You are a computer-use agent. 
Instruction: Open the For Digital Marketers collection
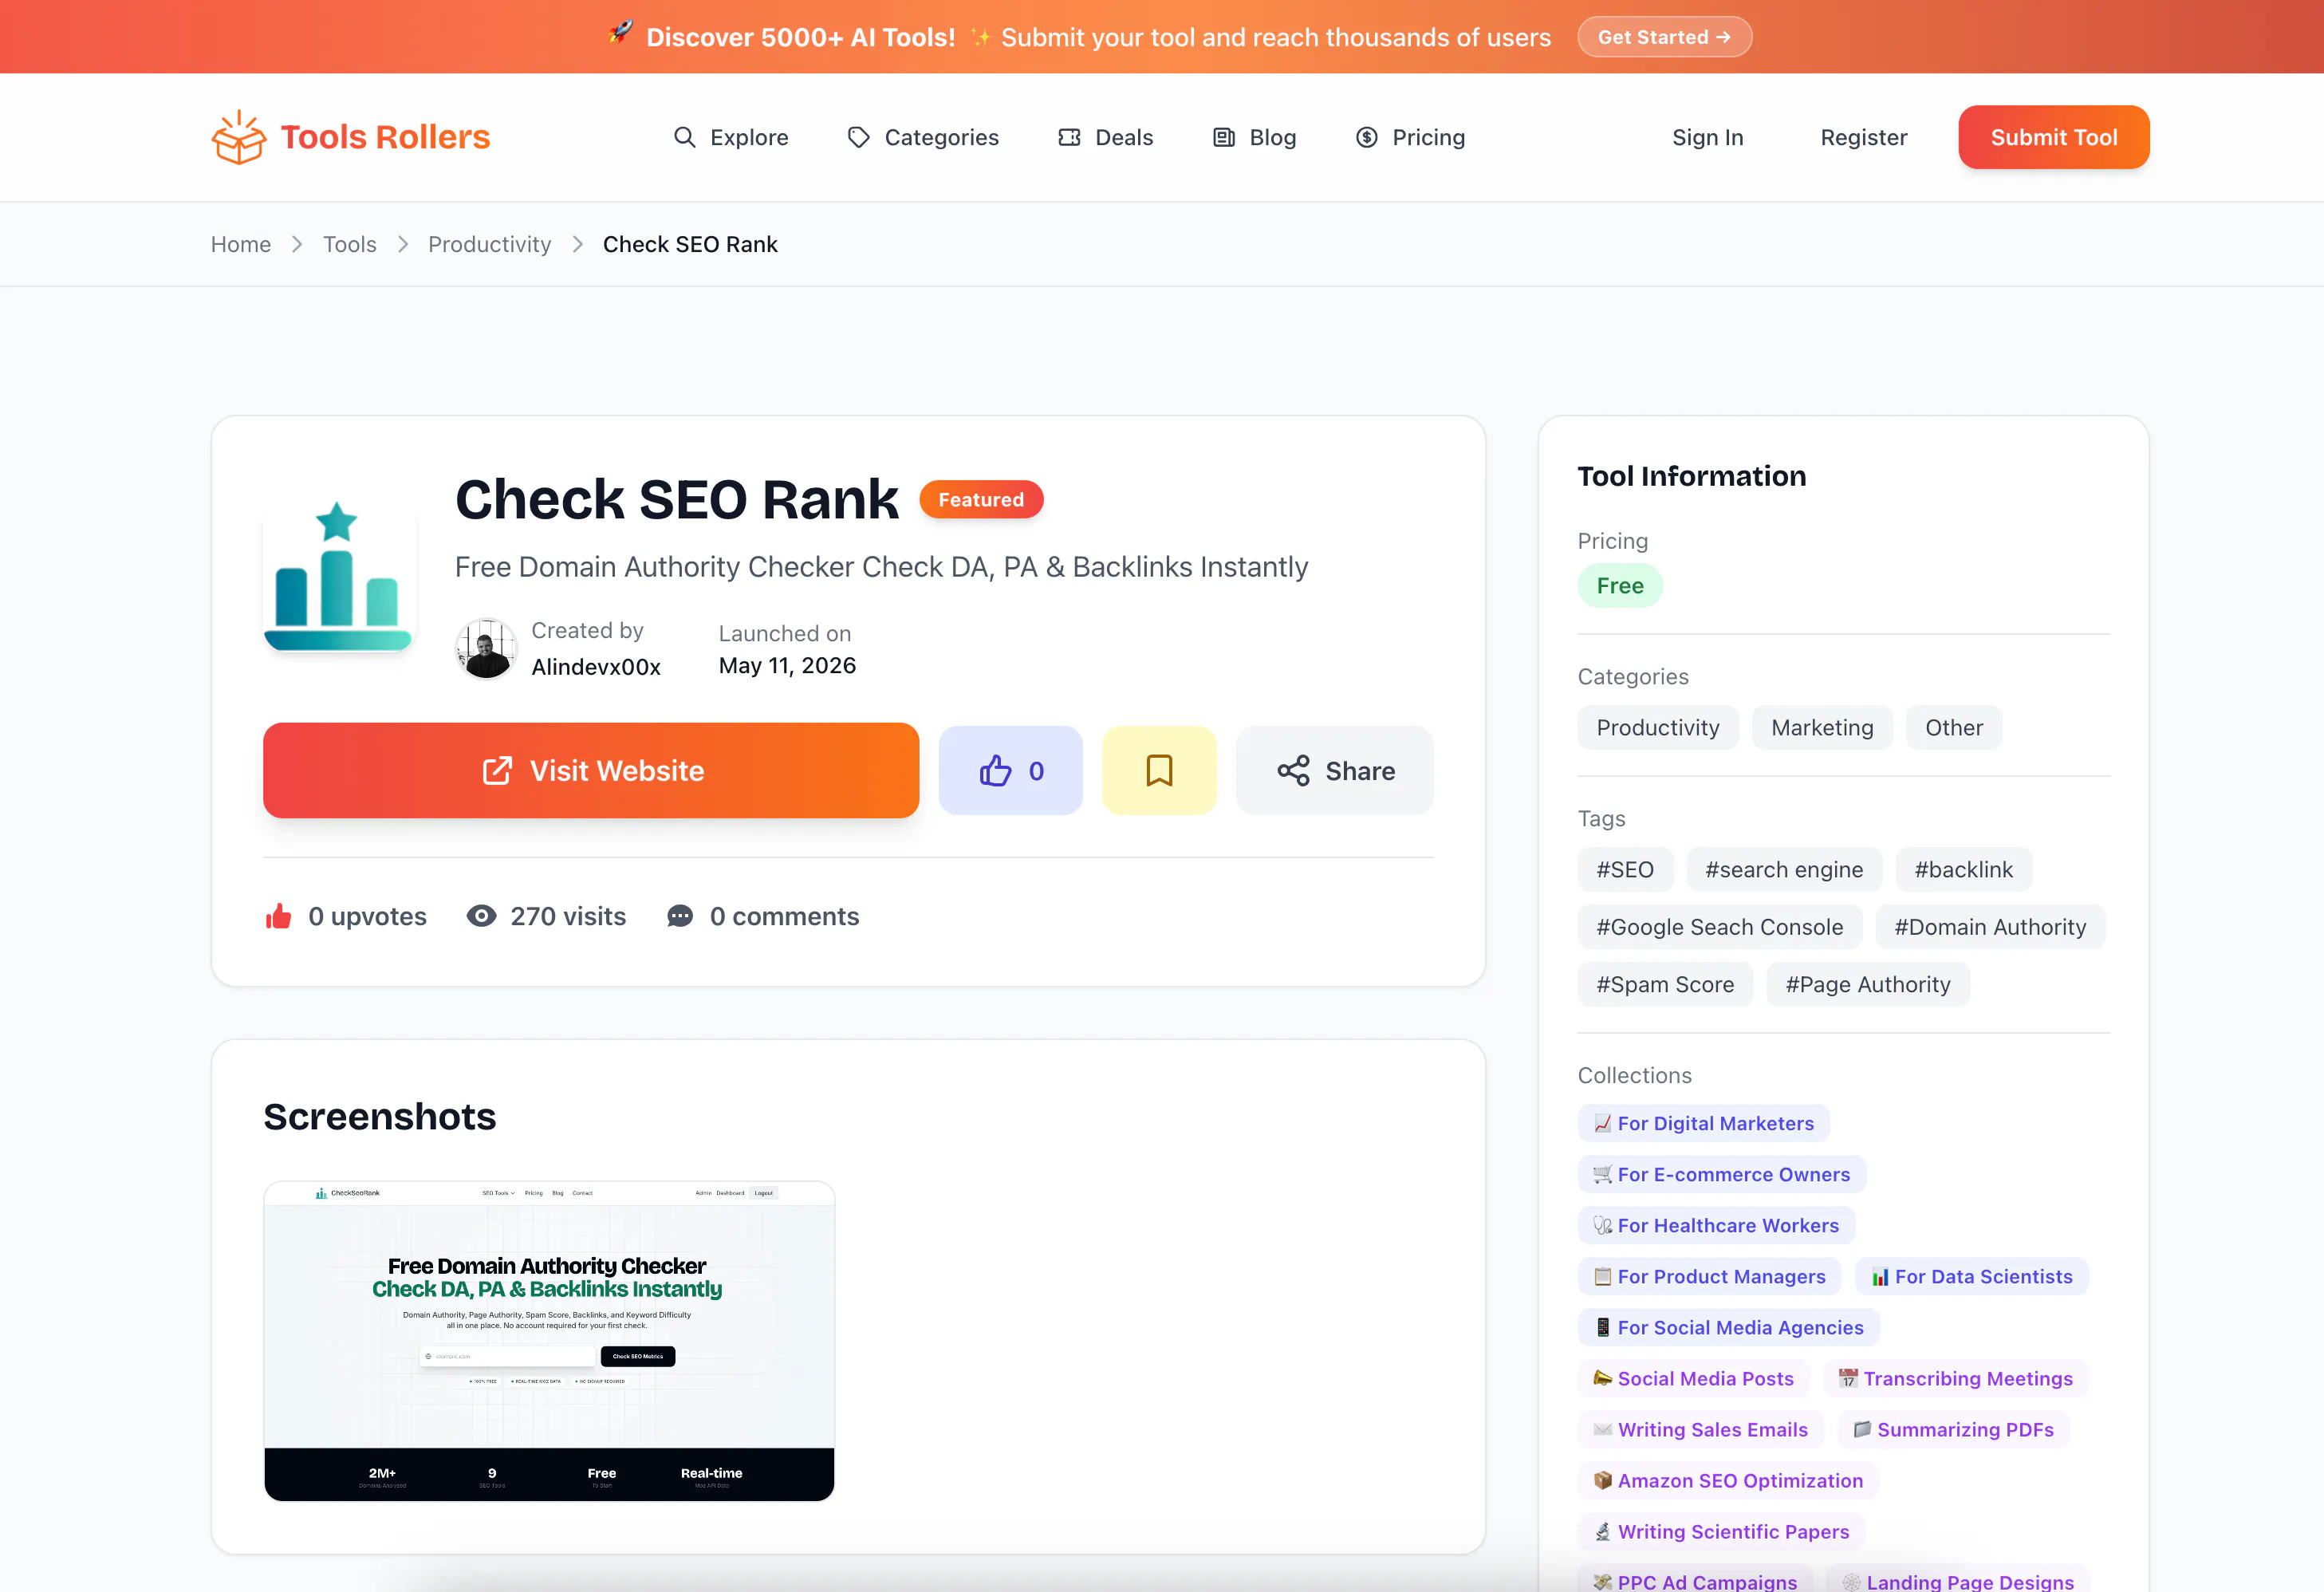tap(1703, 1123)
